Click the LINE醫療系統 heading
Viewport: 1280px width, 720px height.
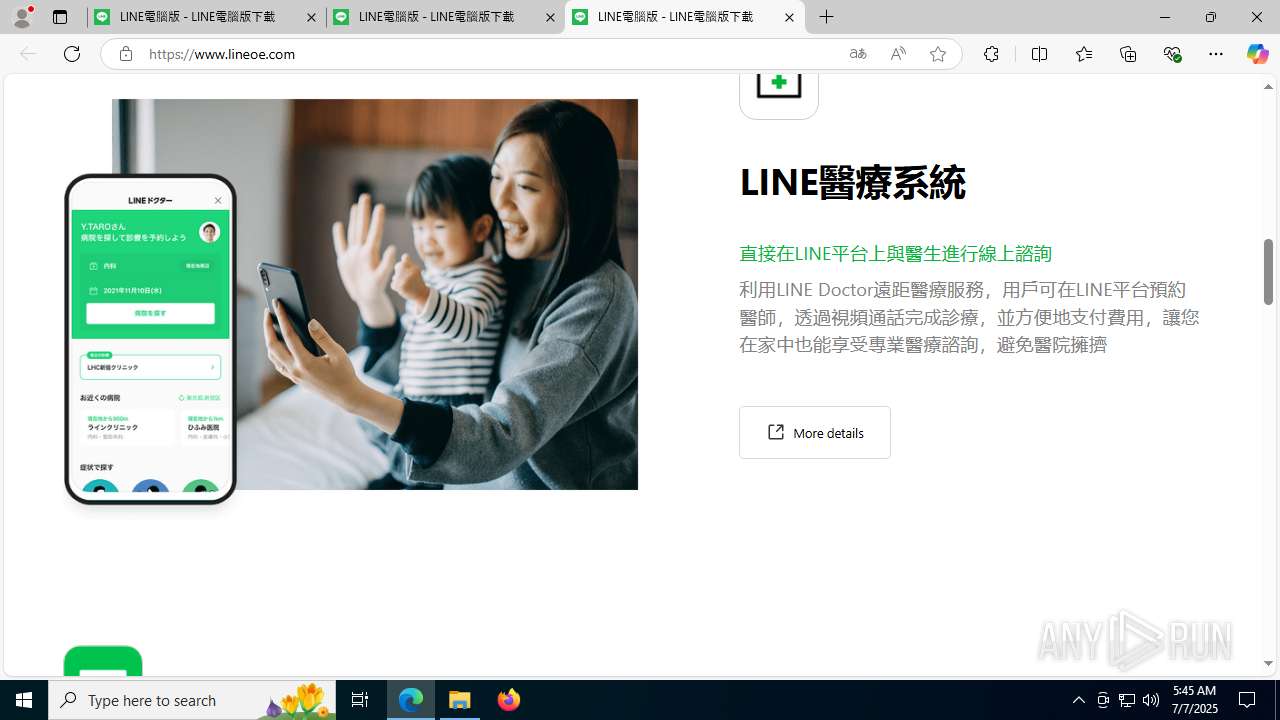click(852, 183)
